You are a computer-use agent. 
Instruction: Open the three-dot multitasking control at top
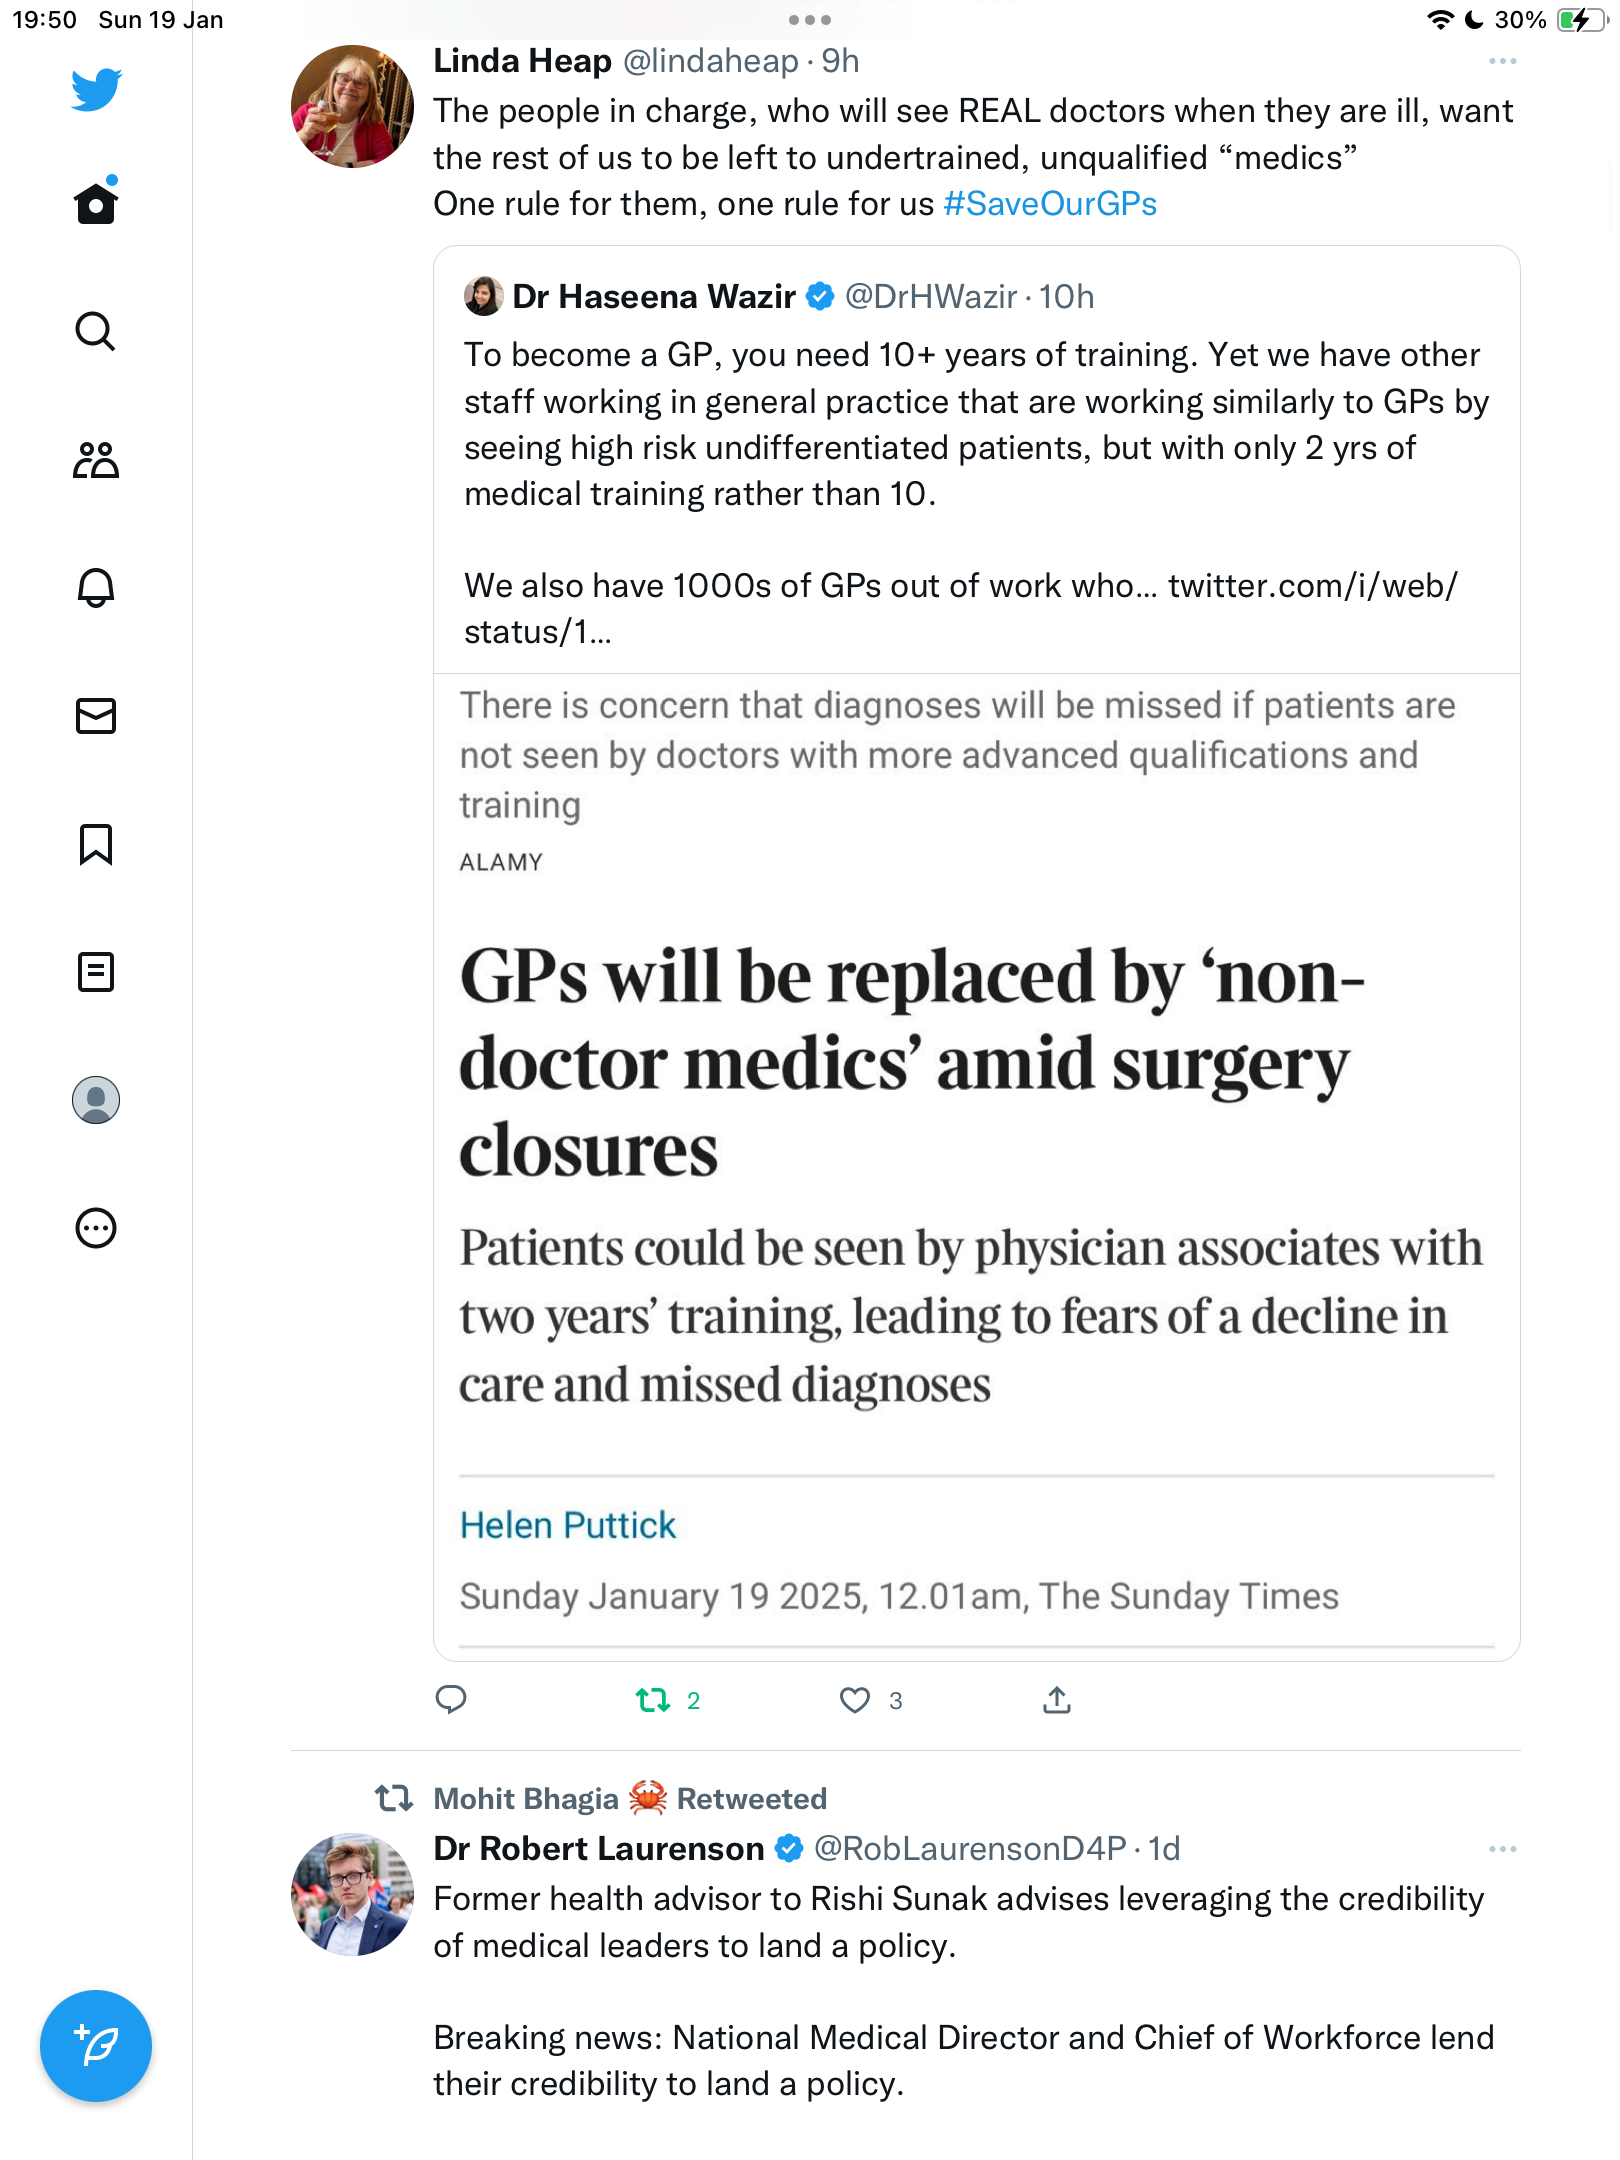810,20
